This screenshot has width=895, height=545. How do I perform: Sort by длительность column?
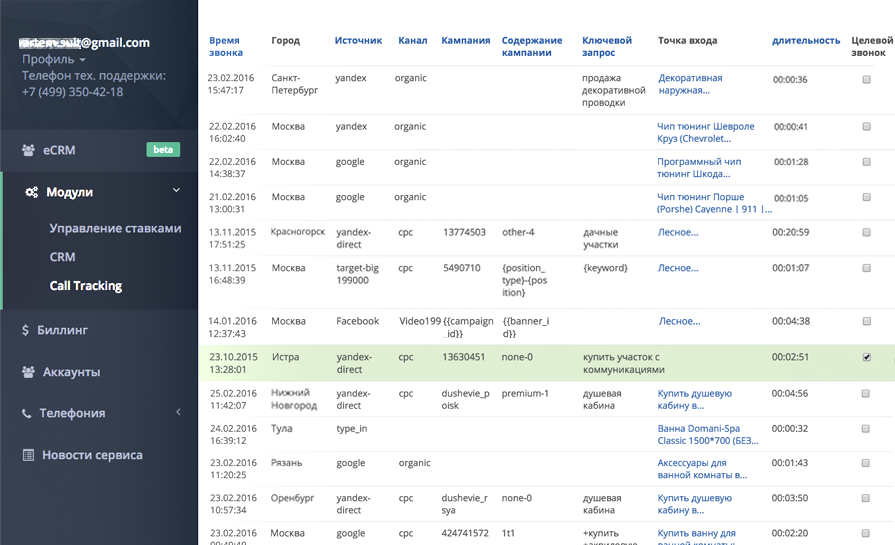click(x=806, y=41)
